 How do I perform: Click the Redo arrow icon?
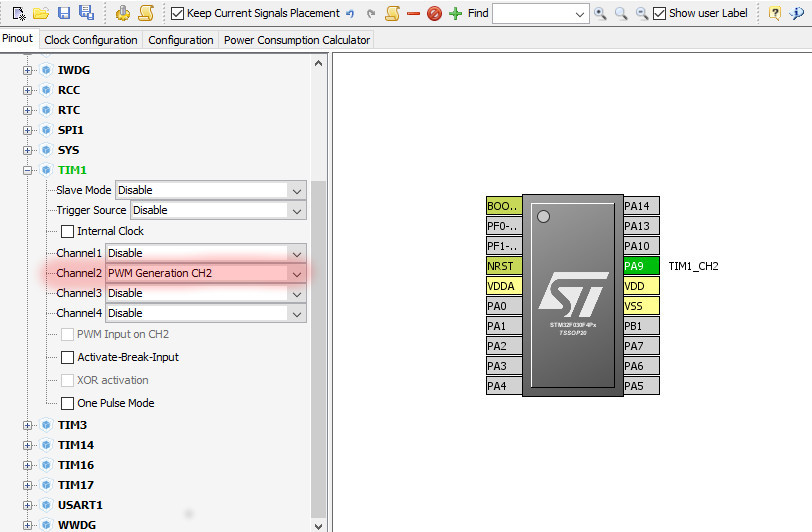(x=371, y=13)
